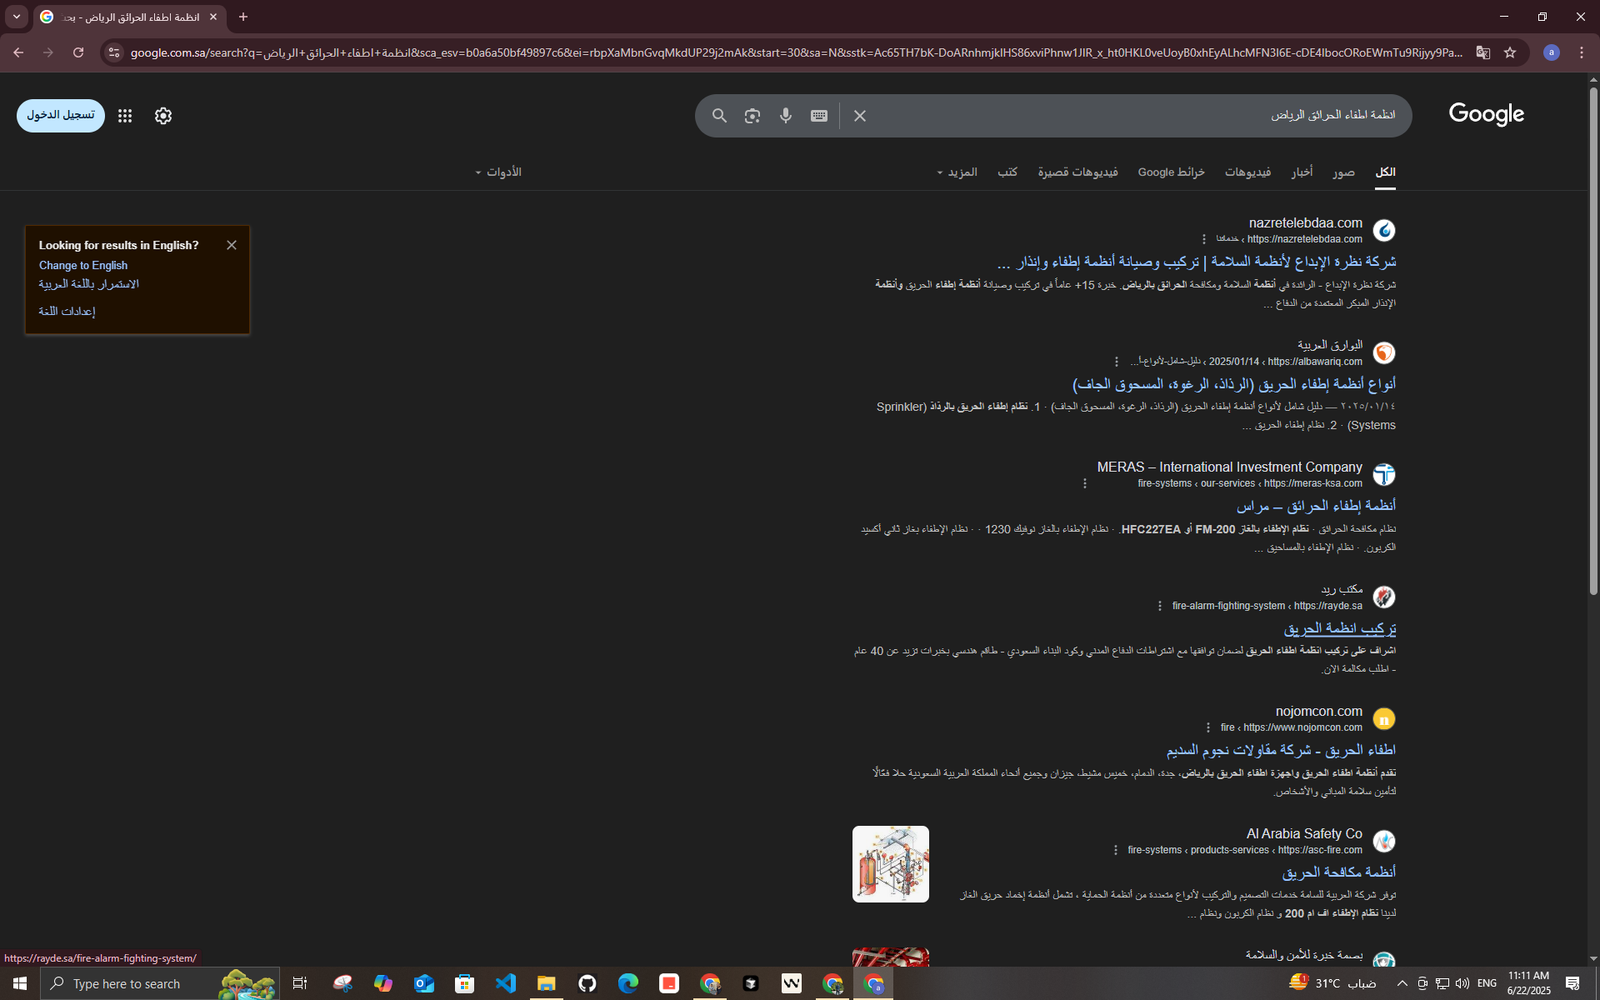The width and height of the screenshot is (1600, 1000).
Task: Reload the current page
Action: [78, 52]
